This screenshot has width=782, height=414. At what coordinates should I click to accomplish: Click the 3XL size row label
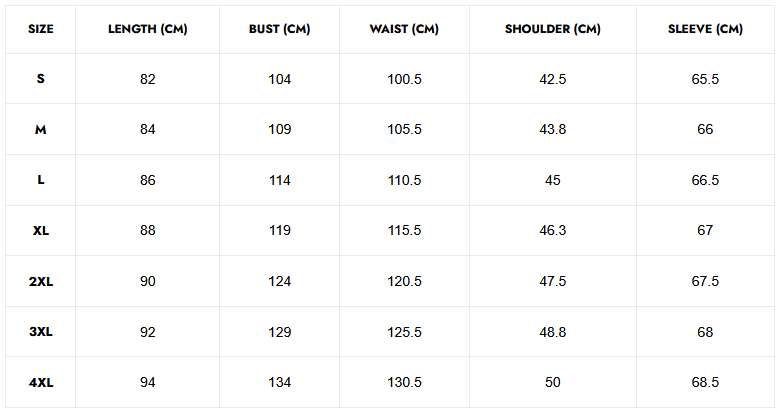[x=41, y=332]
